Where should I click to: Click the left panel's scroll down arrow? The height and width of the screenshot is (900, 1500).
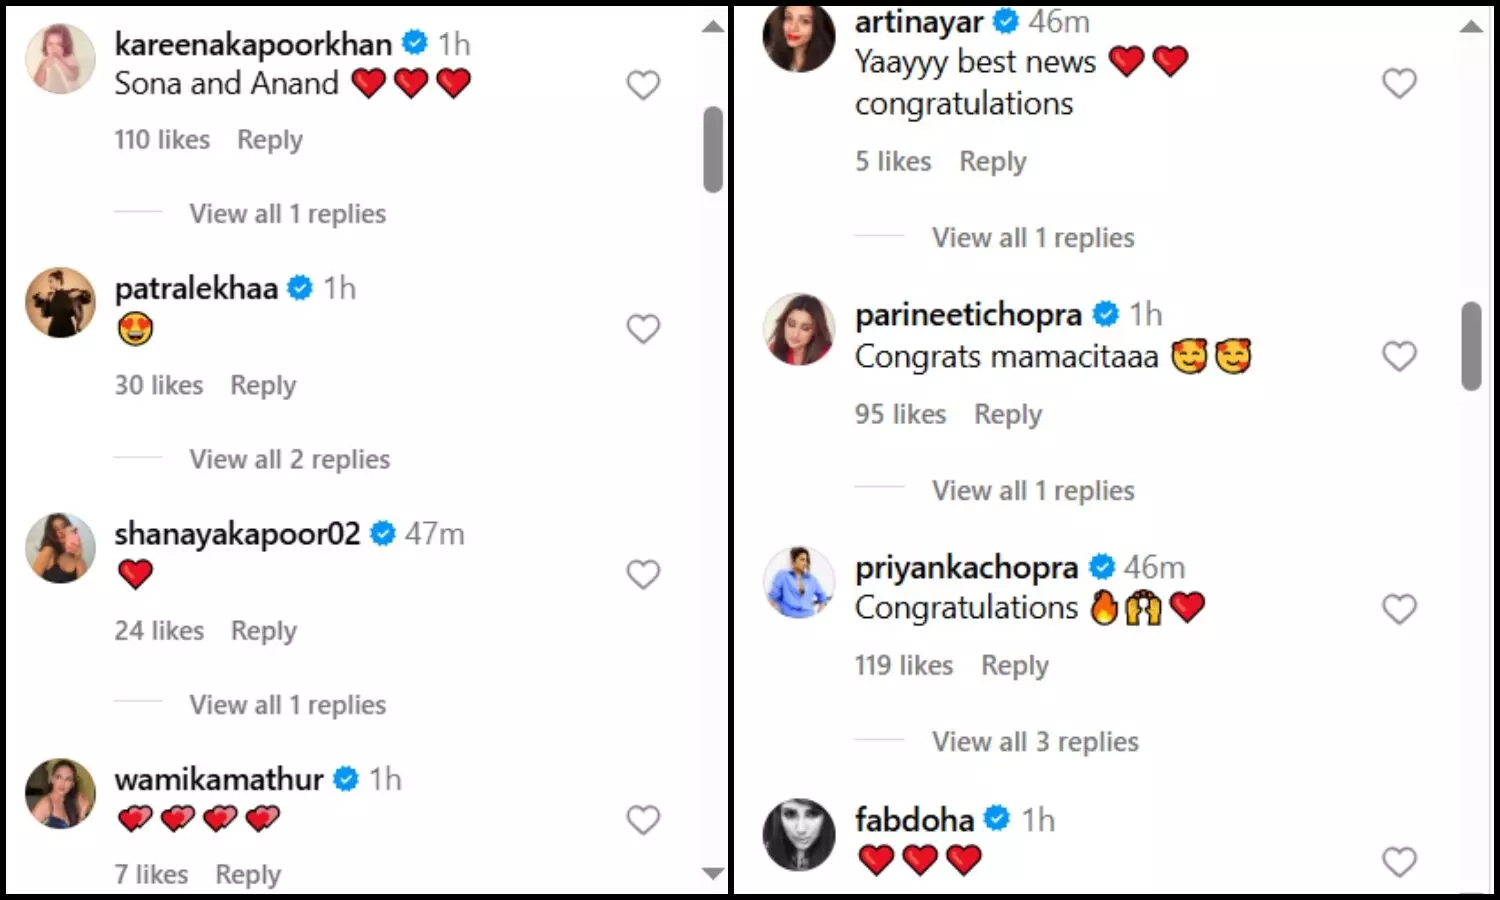[x=713, y=873]
